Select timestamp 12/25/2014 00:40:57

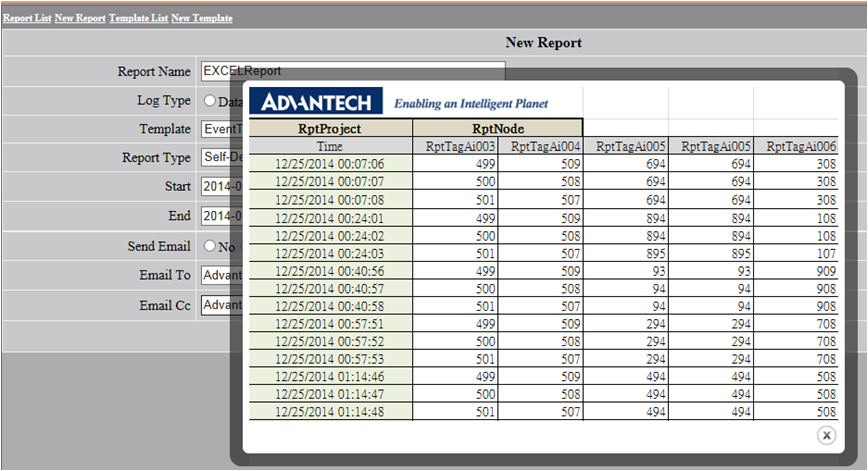click(x=330, y=289)
